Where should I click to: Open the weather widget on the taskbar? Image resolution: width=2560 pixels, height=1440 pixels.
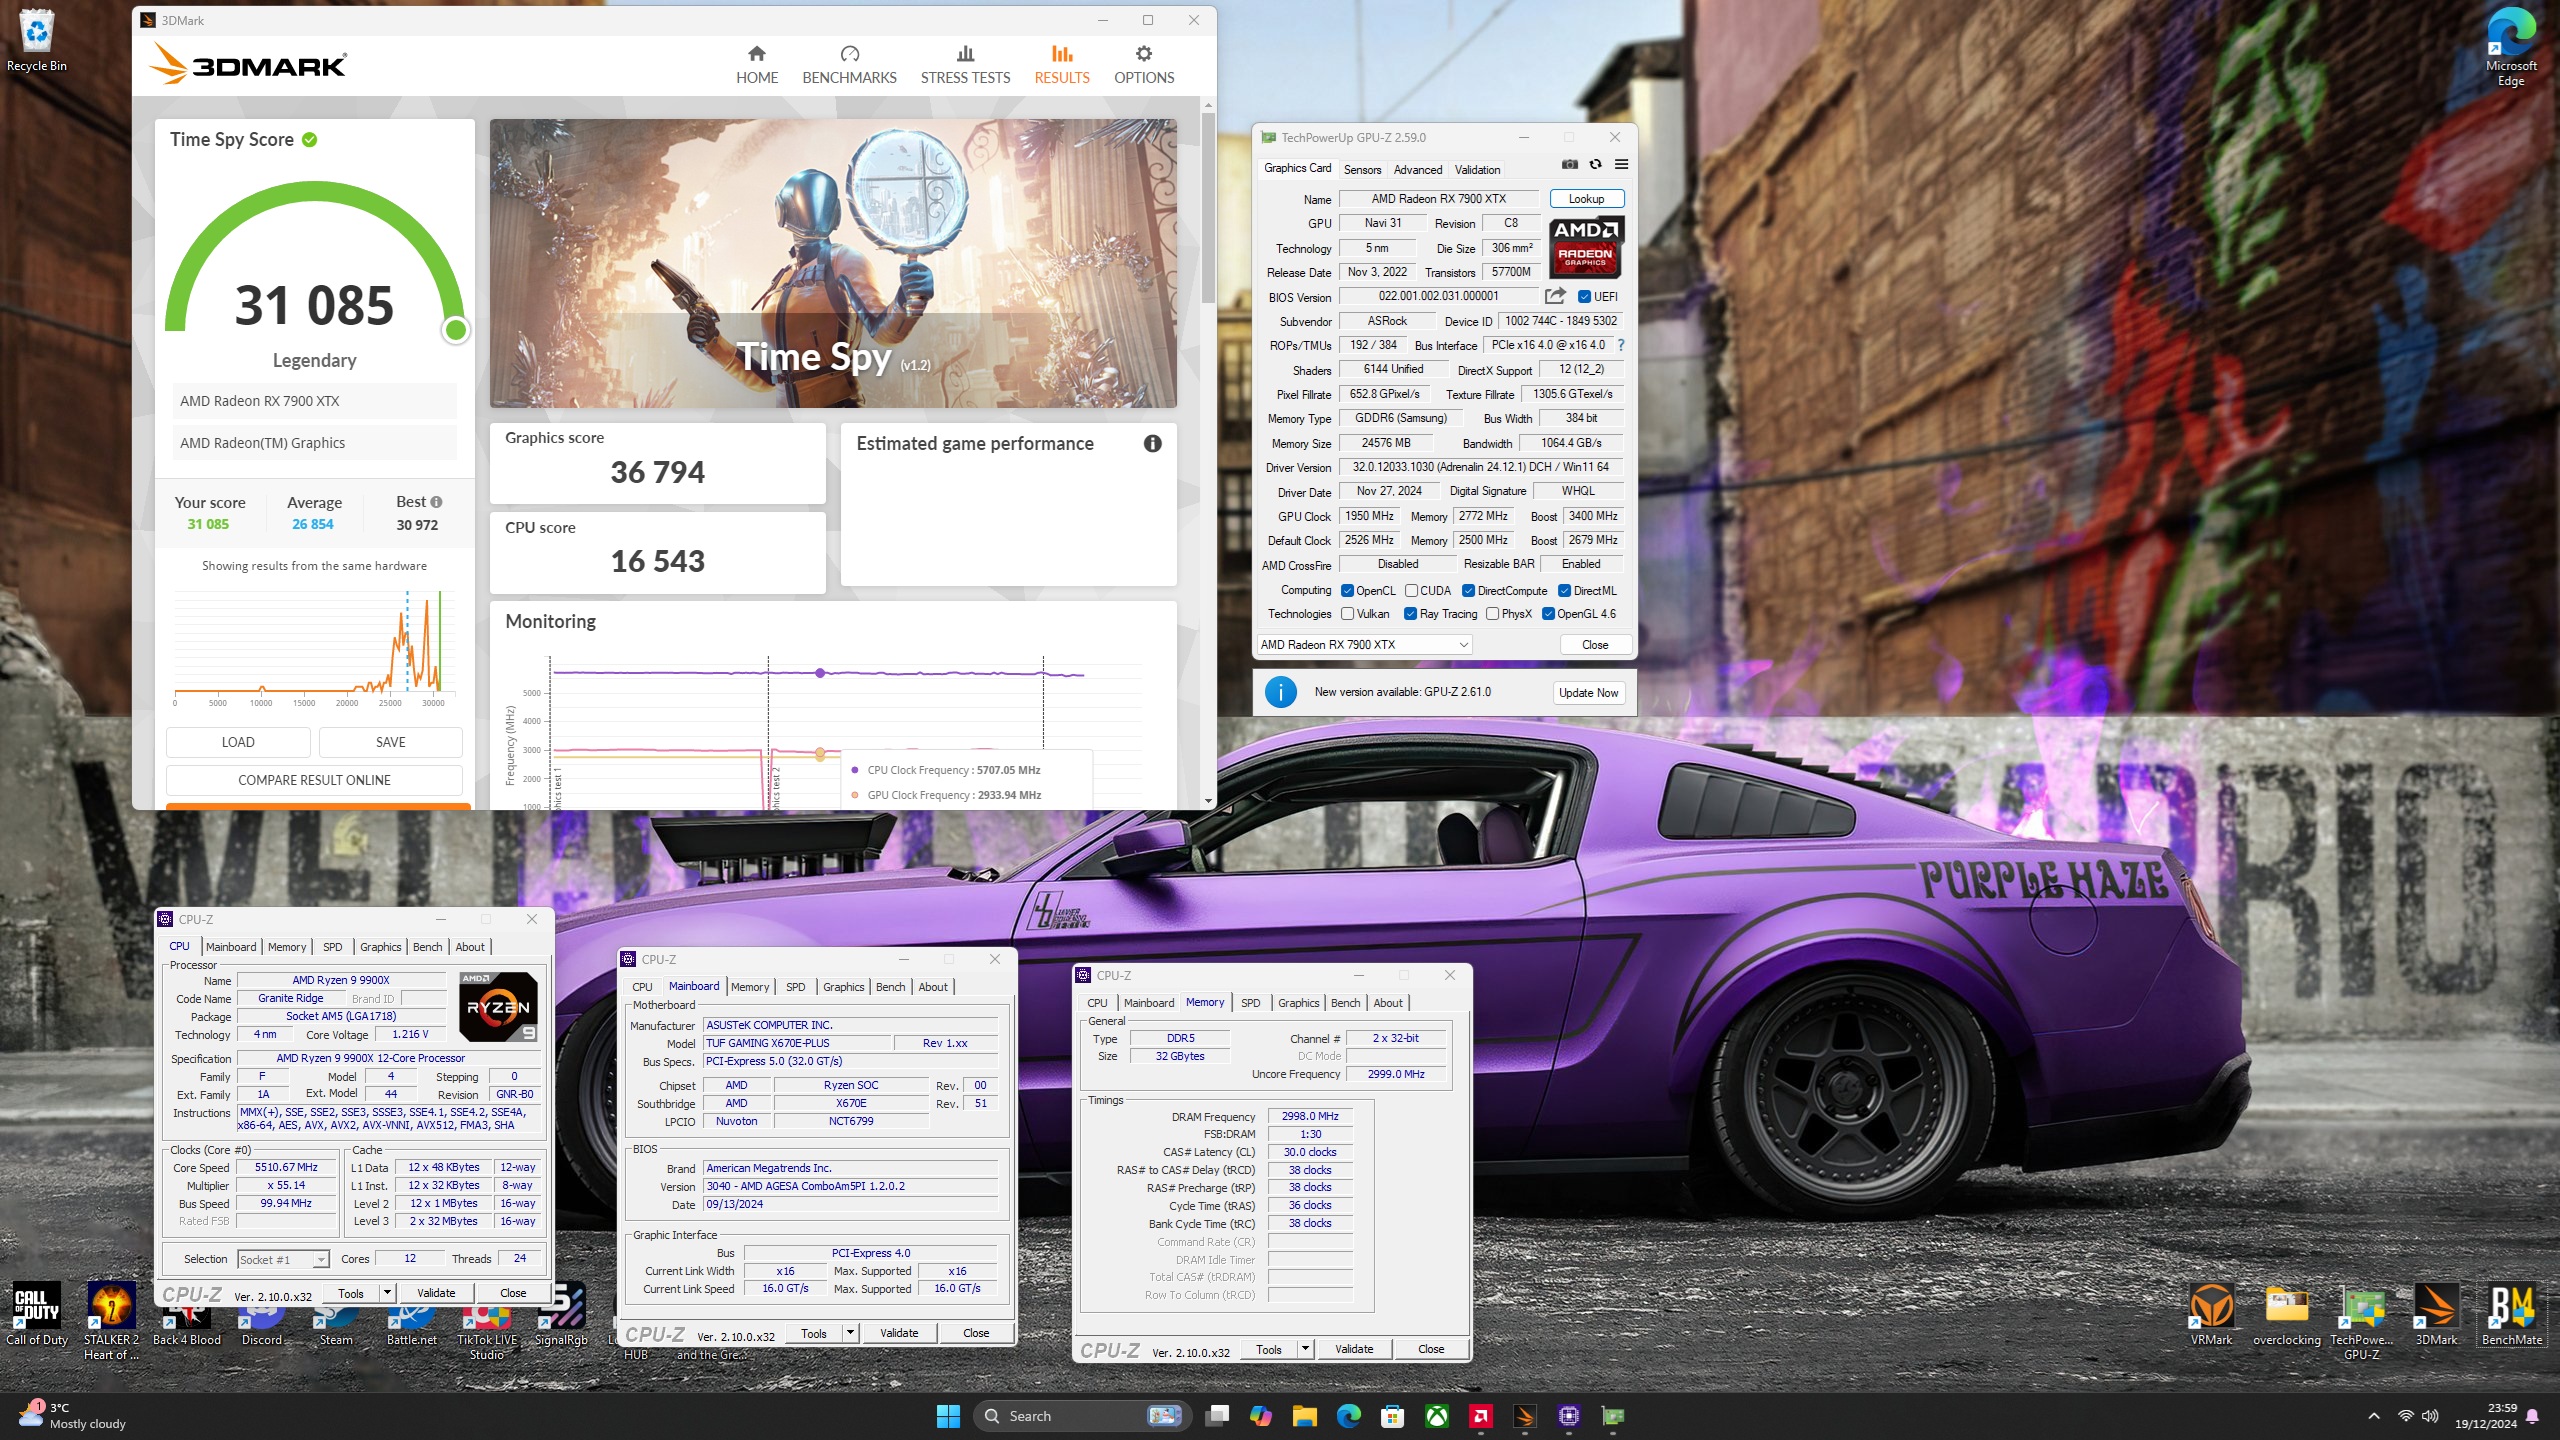click(72, 1416)
